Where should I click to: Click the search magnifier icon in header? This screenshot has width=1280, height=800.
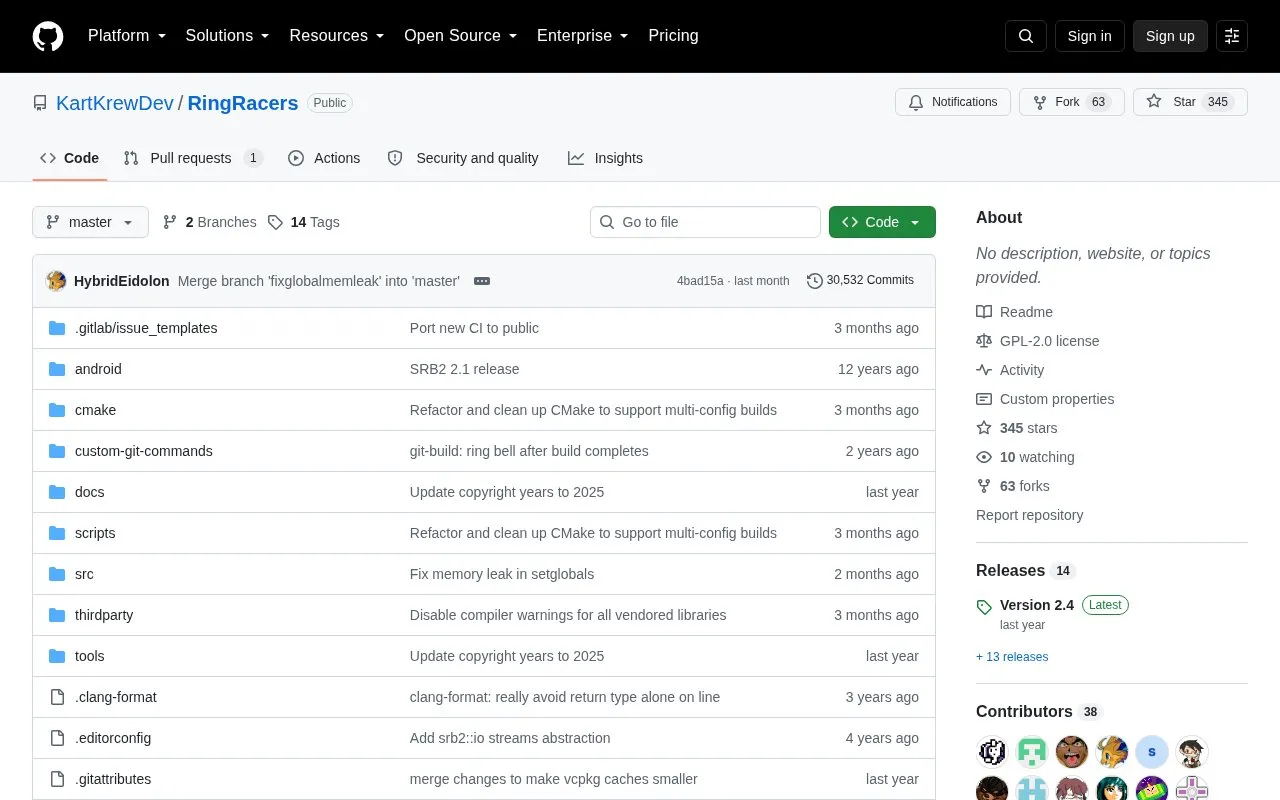point(1026,36)
